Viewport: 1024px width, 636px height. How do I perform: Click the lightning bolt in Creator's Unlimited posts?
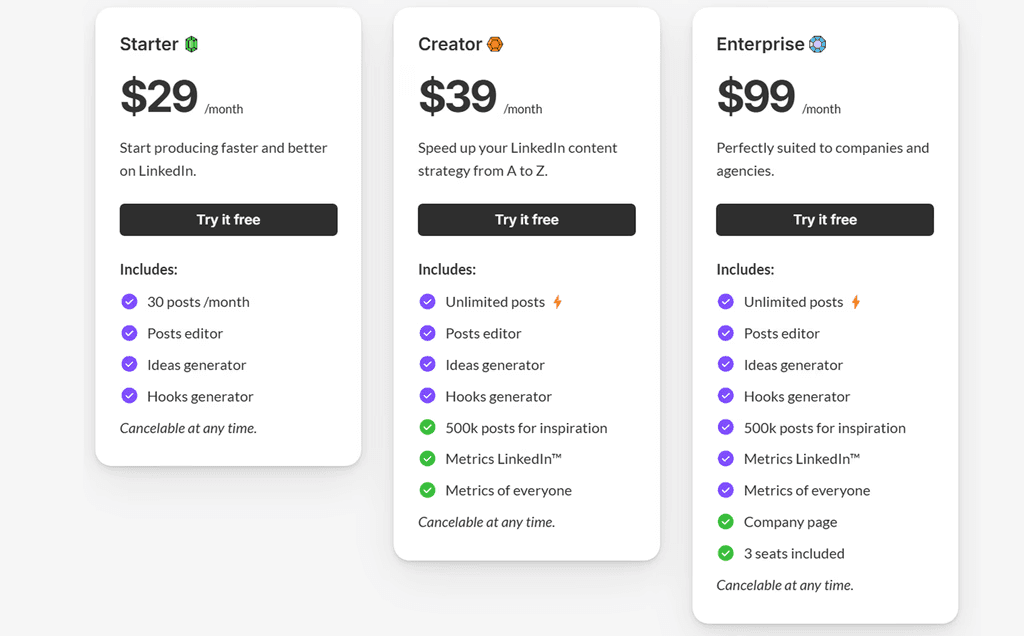557,302
